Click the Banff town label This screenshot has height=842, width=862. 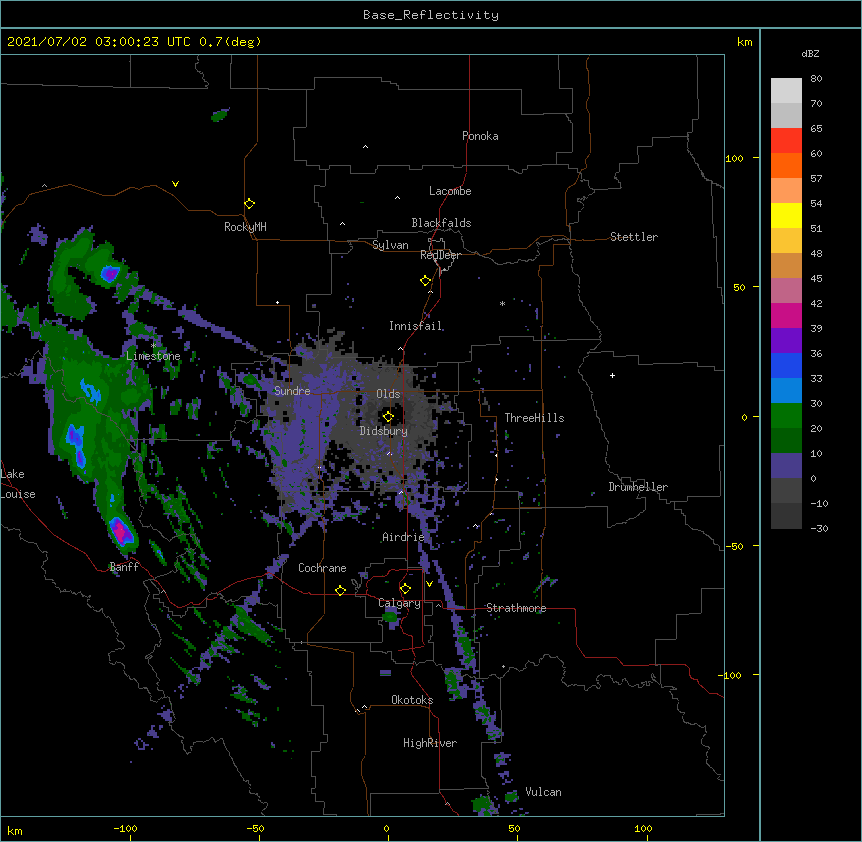(124, 567)
